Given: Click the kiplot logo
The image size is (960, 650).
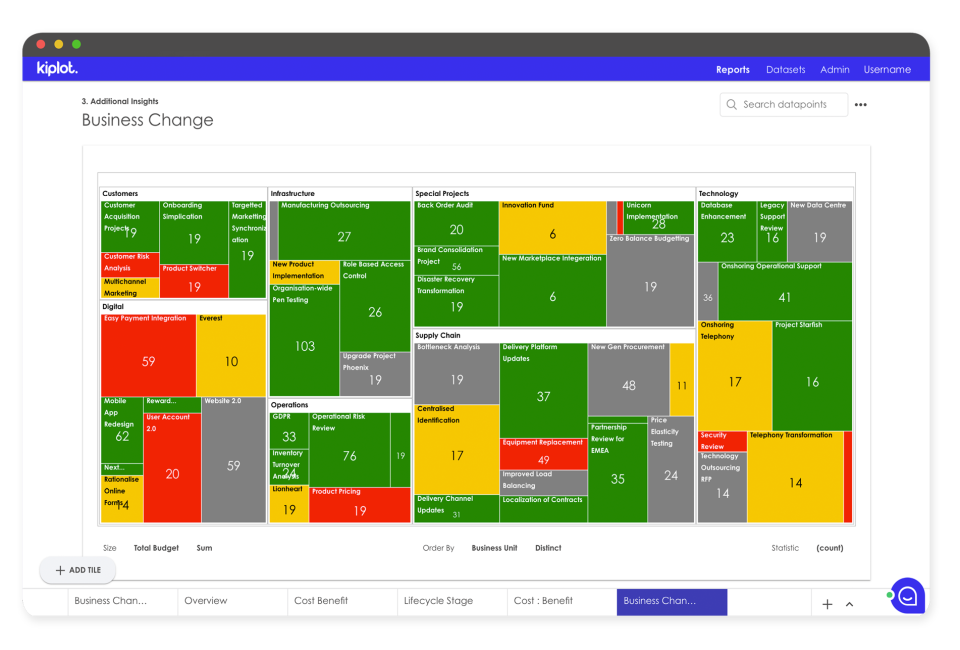Looking at the screenshot, I should point(55,69).
